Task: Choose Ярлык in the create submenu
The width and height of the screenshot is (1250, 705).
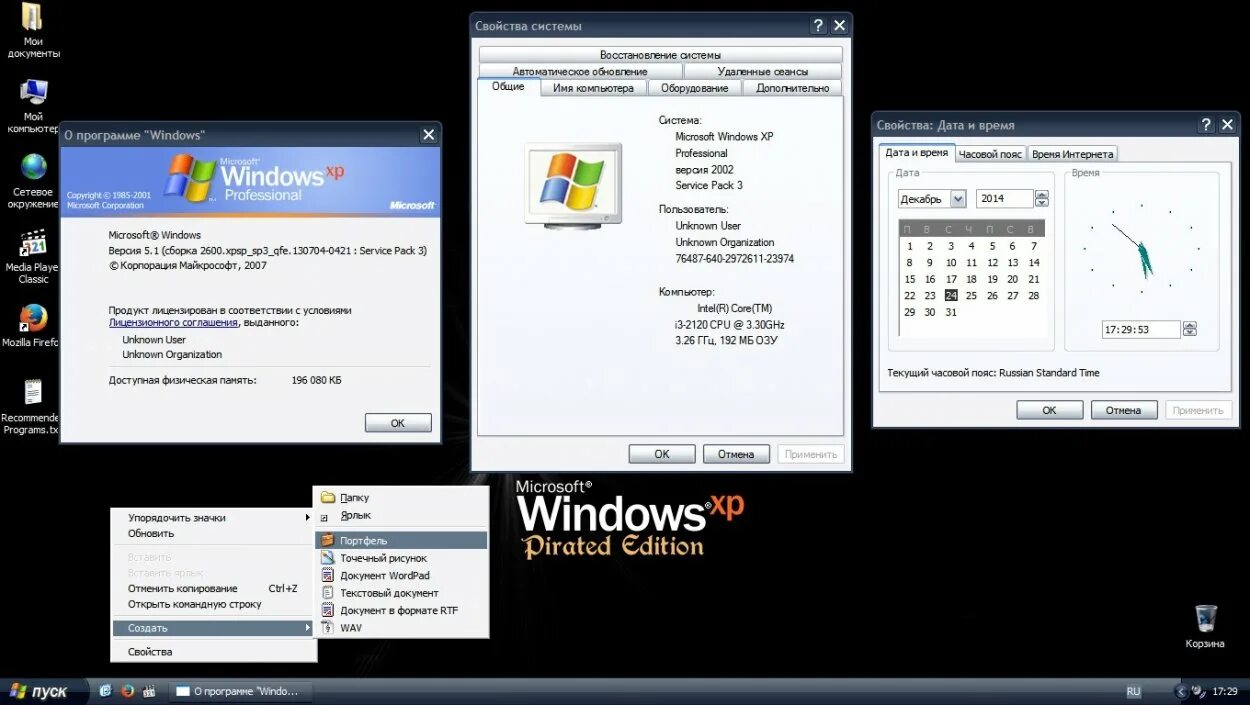Action: [x=401, y=515]
